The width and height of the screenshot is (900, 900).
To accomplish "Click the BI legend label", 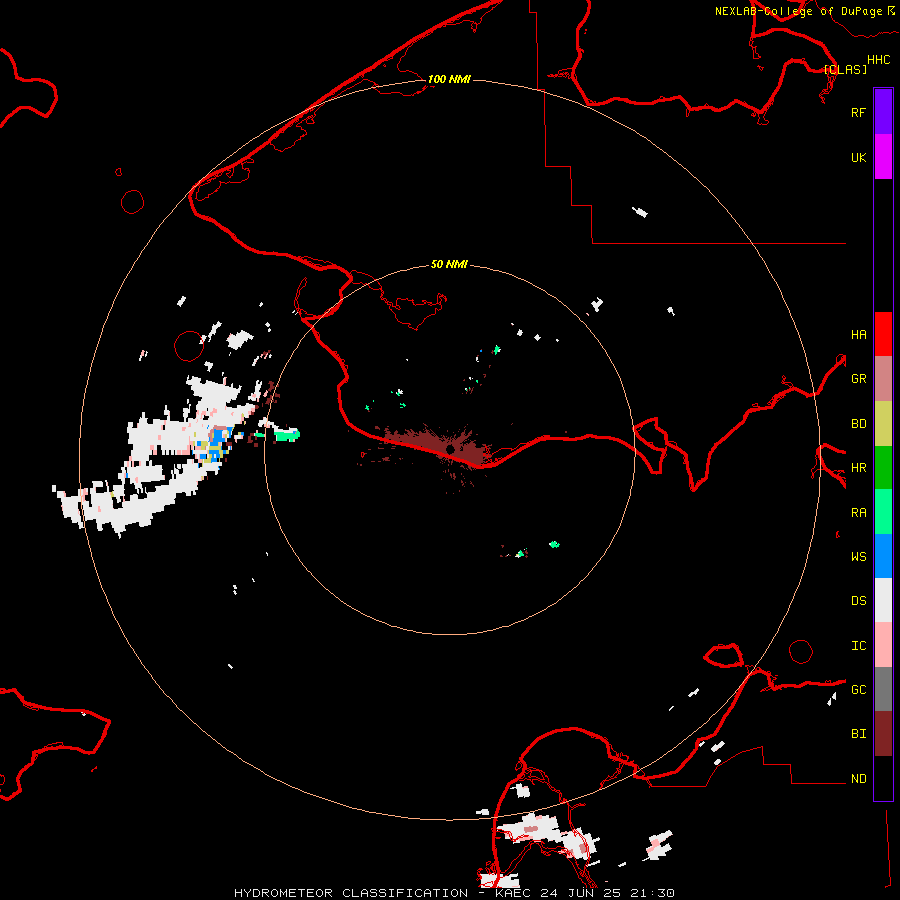I will [x=858, y=734].
